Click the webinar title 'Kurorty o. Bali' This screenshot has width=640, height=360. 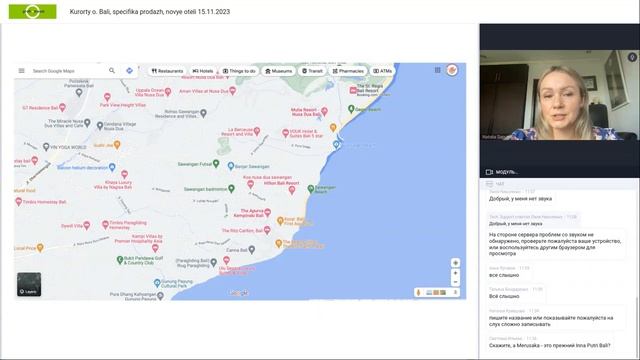click(x=150, y=12)
